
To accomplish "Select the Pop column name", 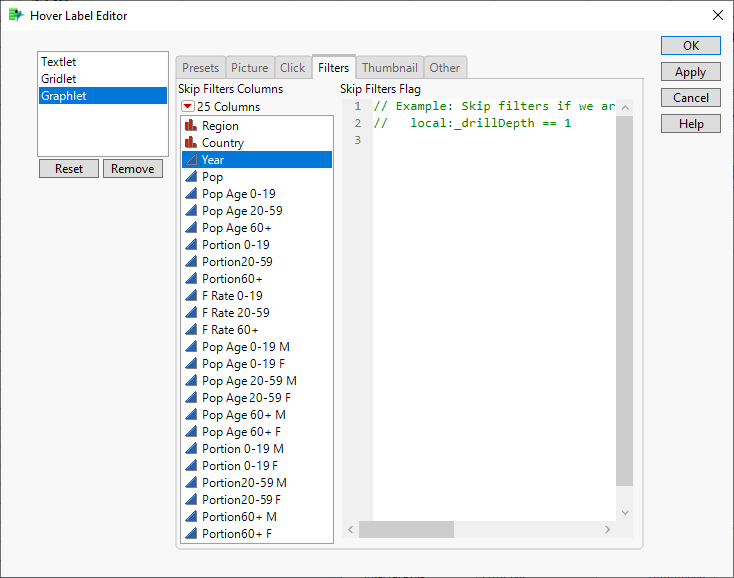I will point(212,177).
